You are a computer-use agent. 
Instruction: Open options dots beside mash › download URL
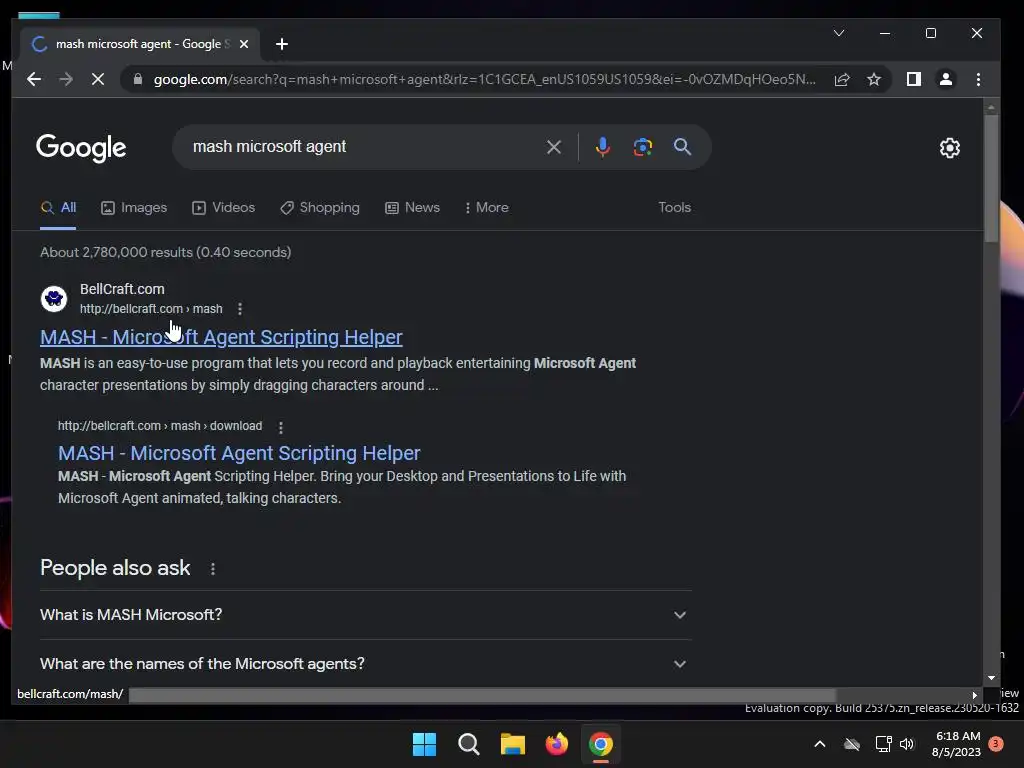pos(281,427)
